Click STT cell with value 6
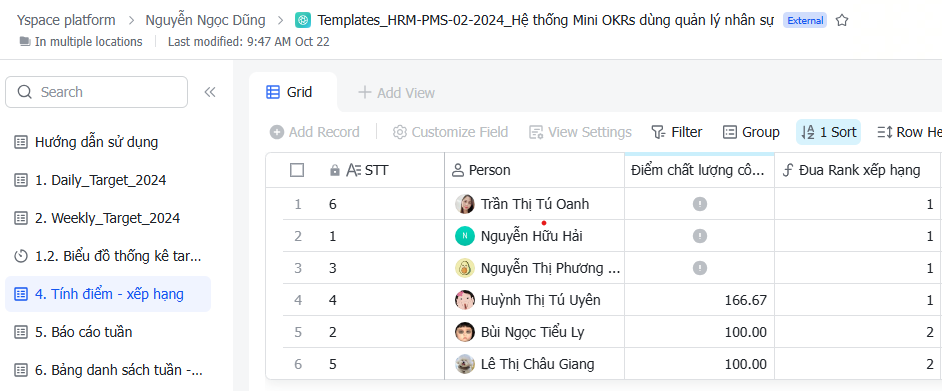The height and width of the screenshot is (391, 942). pos(384,204)
